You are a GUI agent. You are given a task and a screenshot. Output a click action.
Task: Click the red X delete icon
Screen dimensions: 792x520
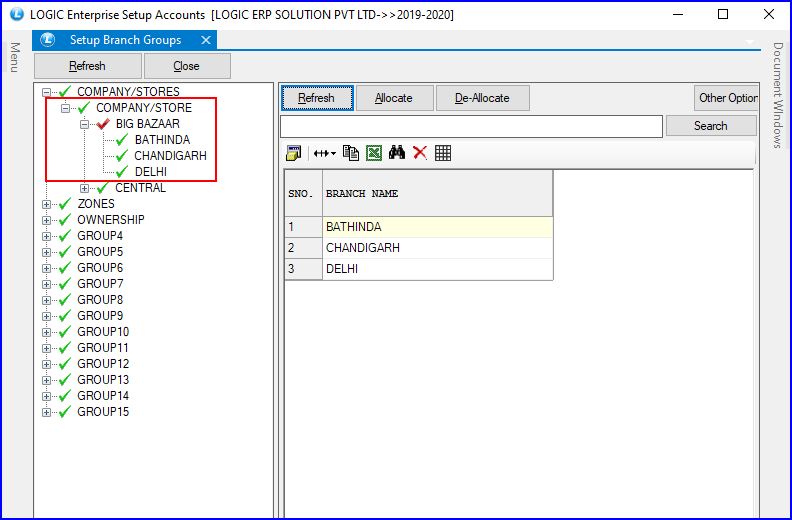click(420, 153)
